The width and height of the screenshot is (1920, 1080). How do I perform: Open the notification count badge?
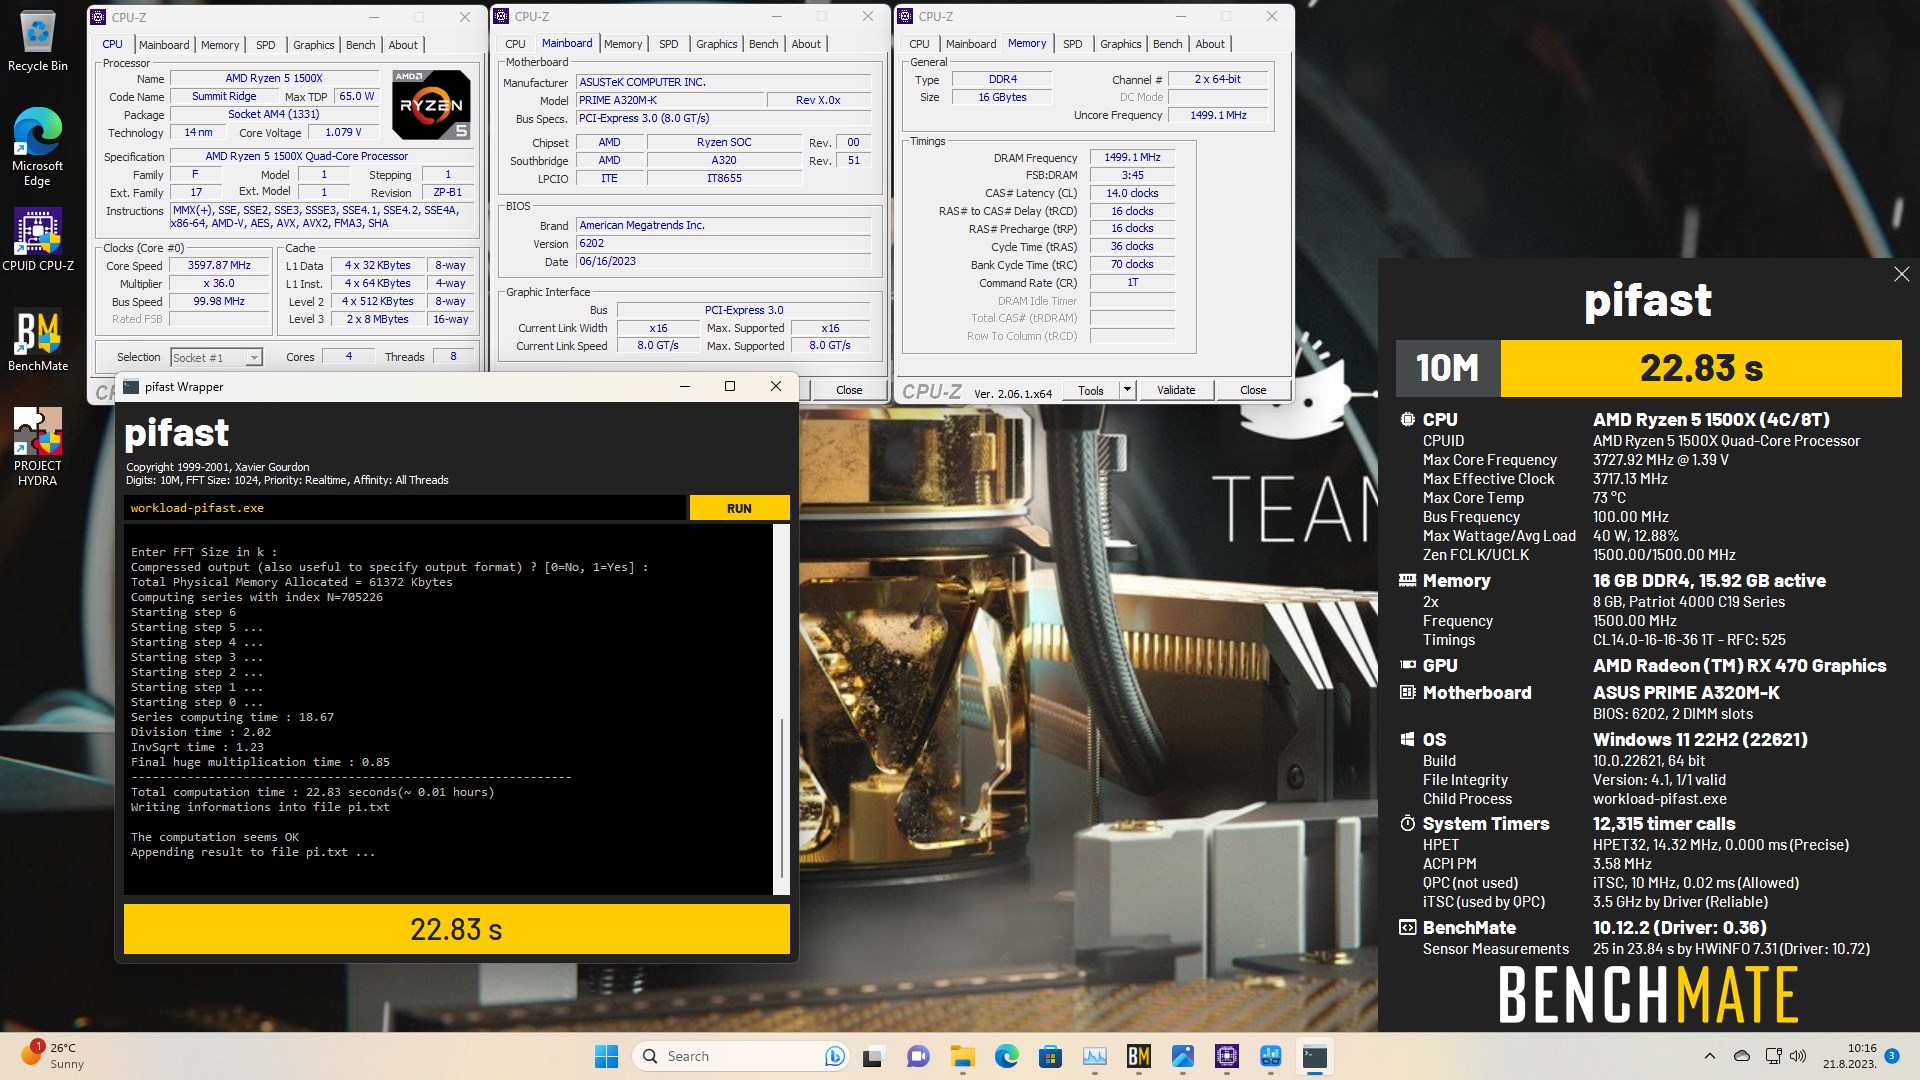tap(1891, 1056)
